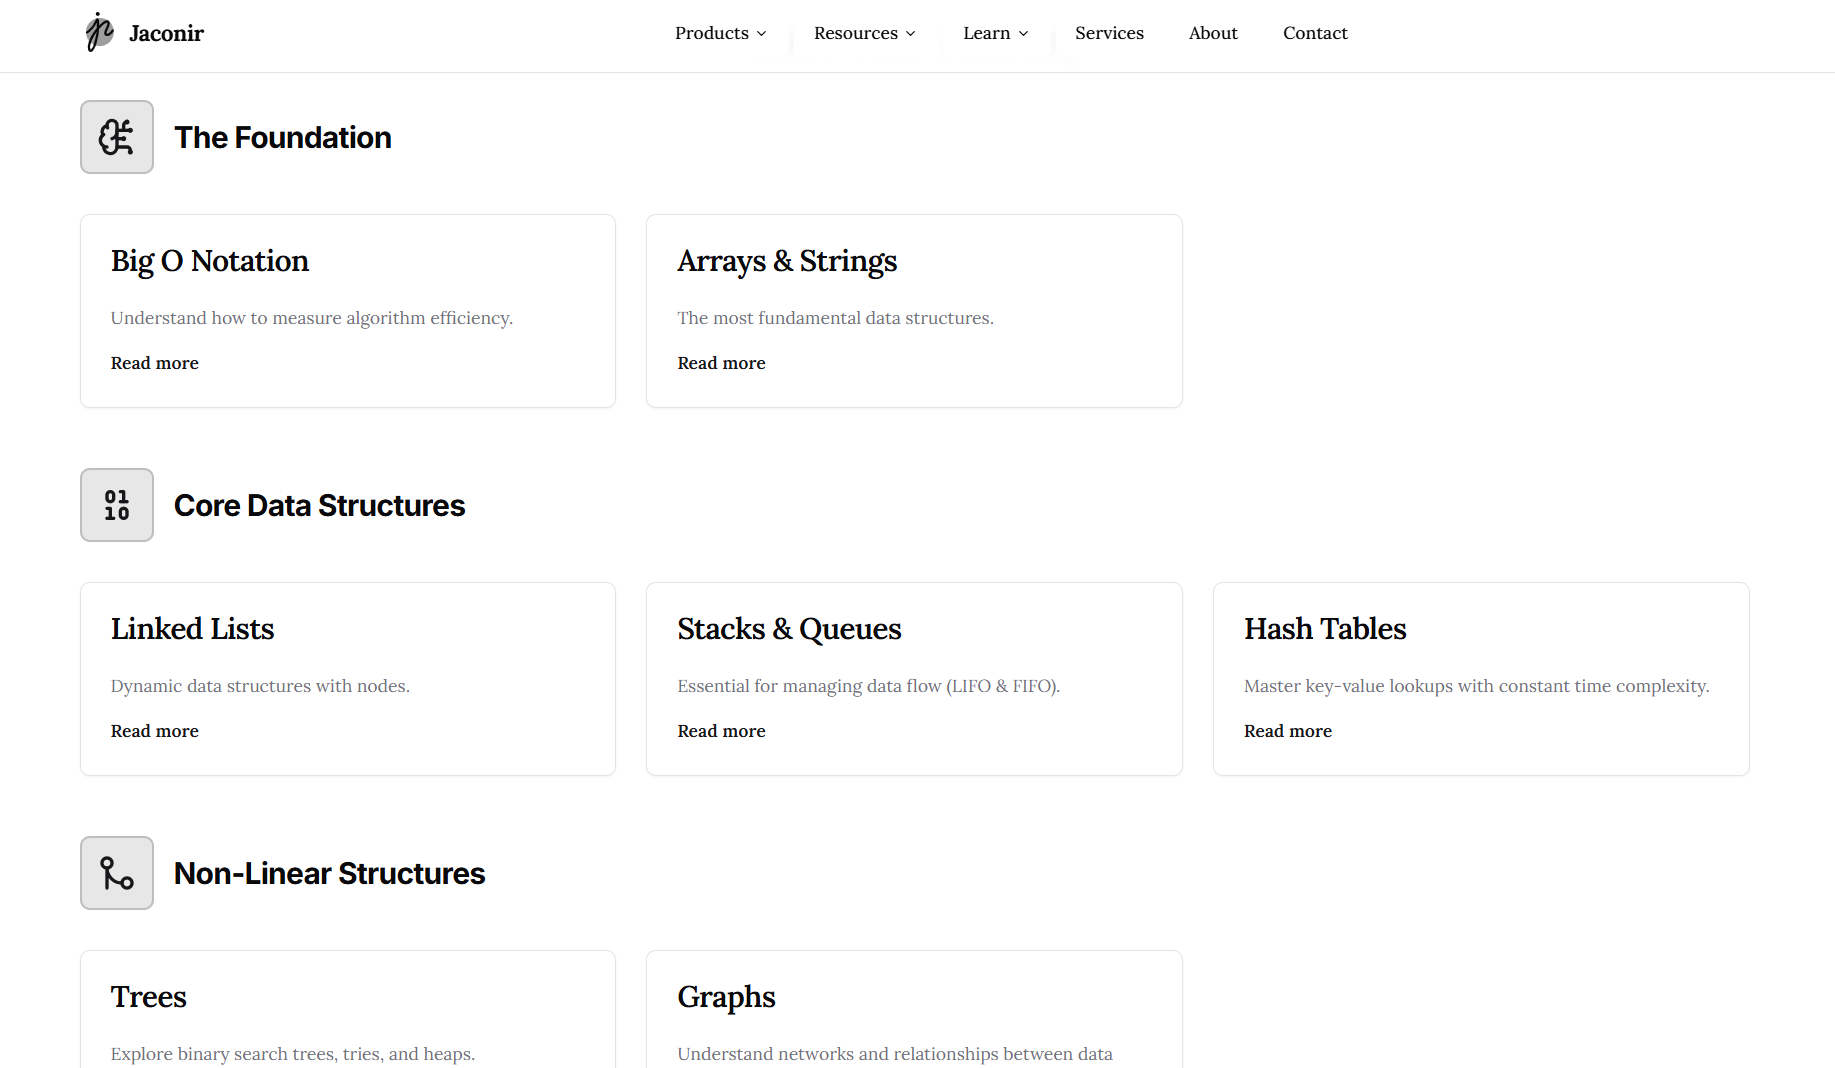Image resolution: width=1835 pixels, height=1068 pixels.
Task: Expand the Resources dropdown
Action: coord(863,33)
